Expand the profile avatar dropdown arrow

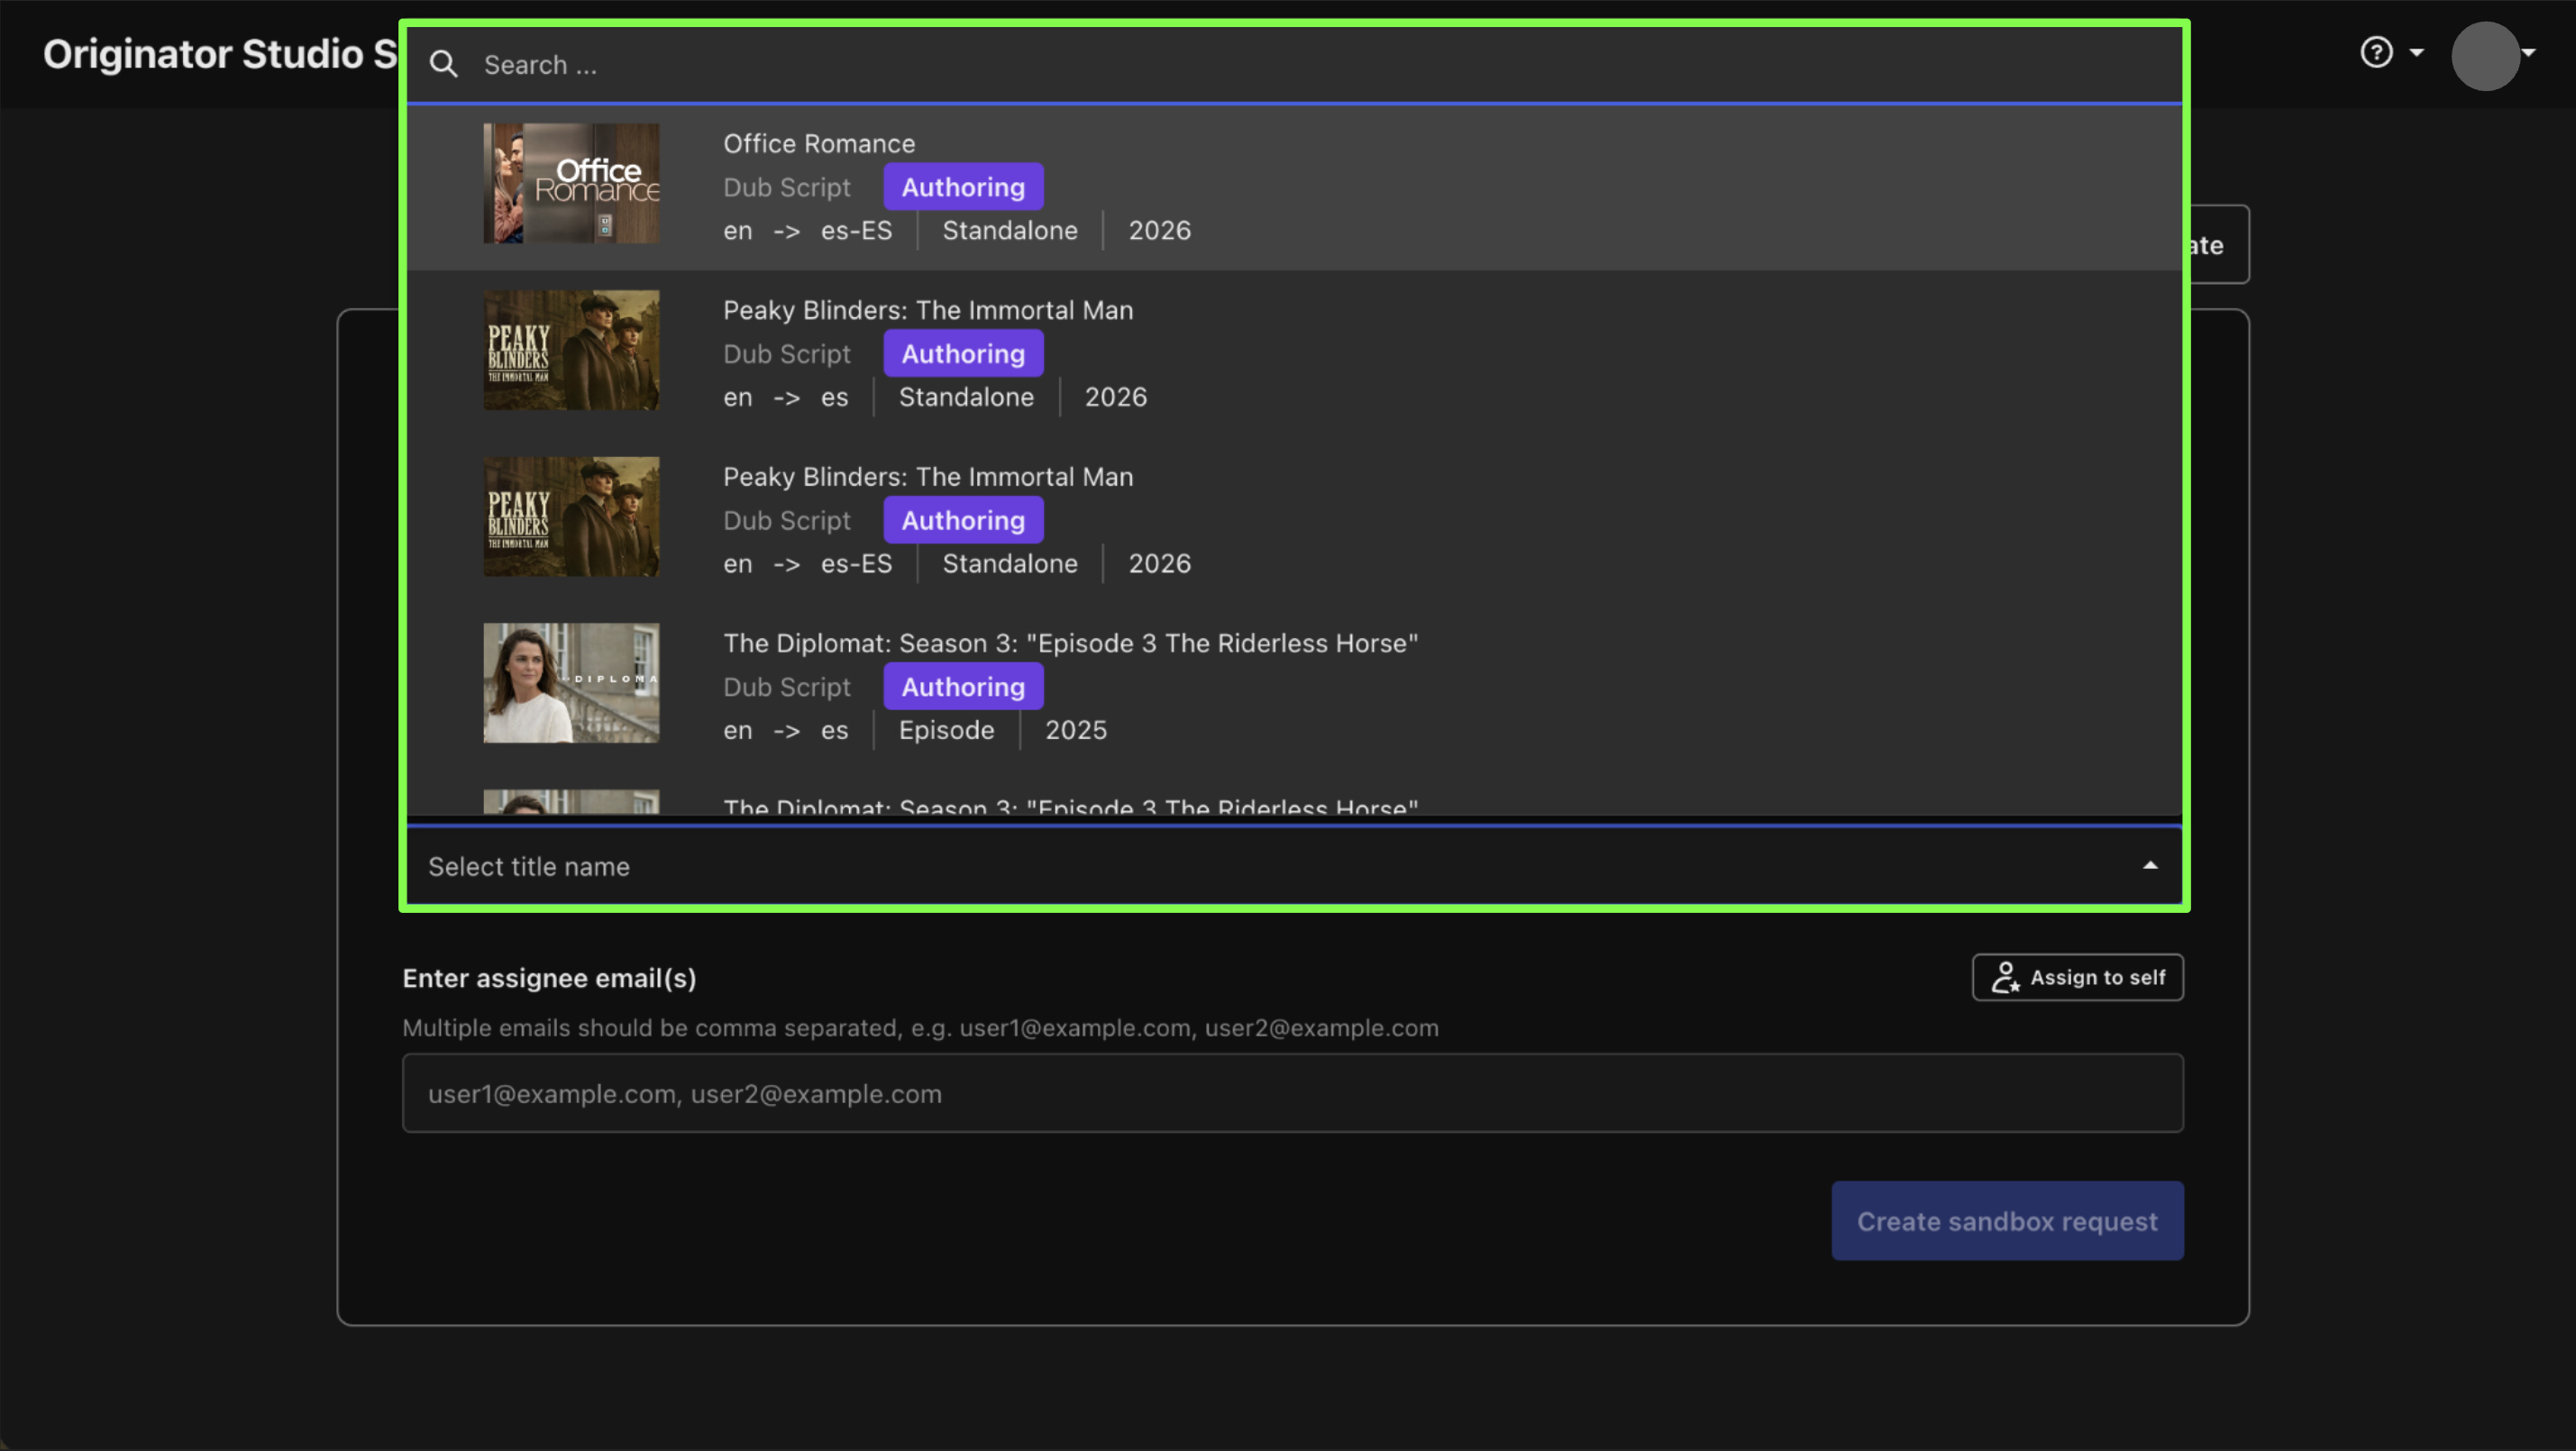pos(2529,53)
